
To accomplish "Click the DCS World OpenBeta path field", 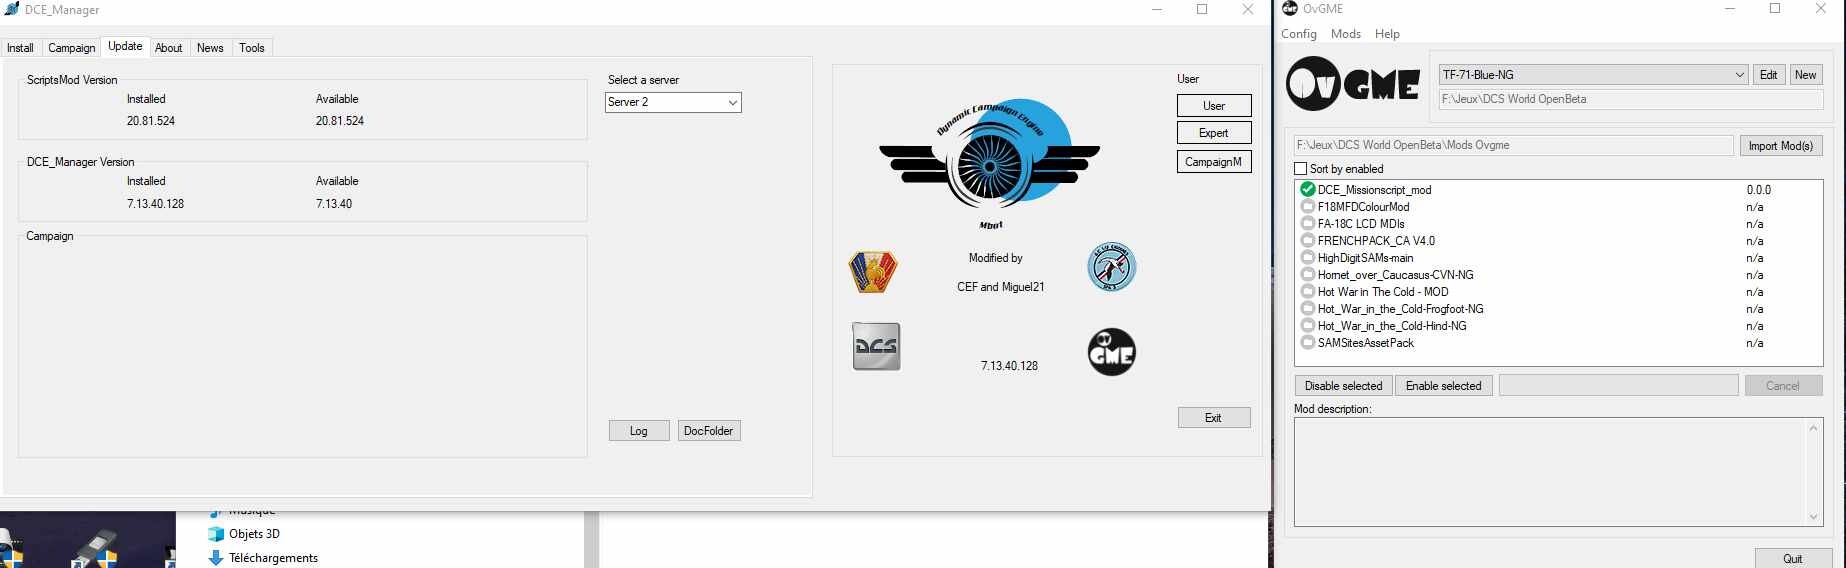I will [1631, 99].
